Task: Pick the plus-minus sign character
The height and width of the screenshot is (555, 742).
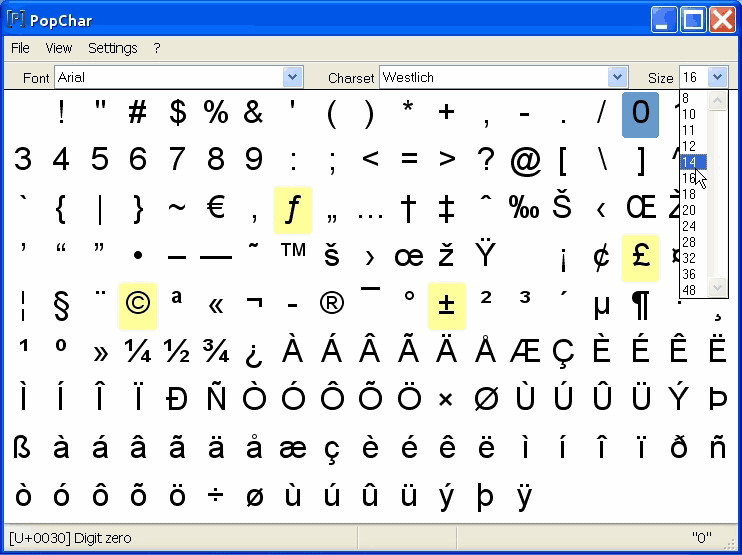Action: pyautogui.click(x=447, y=306)
